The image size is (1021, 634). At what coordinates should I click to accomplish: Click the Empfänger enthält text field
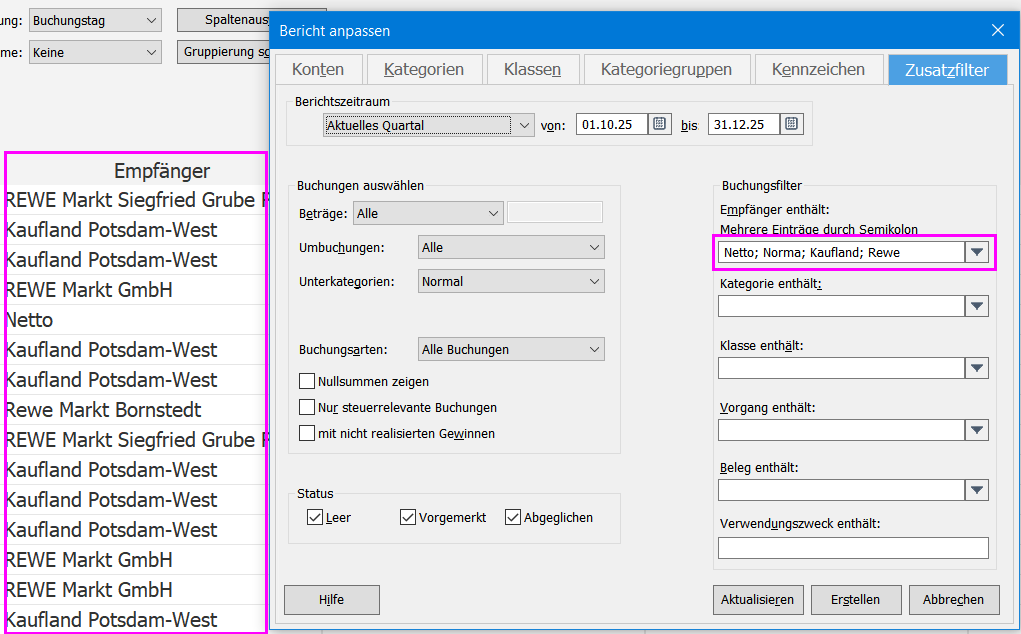pyautogui.click(x=841, y=252)
